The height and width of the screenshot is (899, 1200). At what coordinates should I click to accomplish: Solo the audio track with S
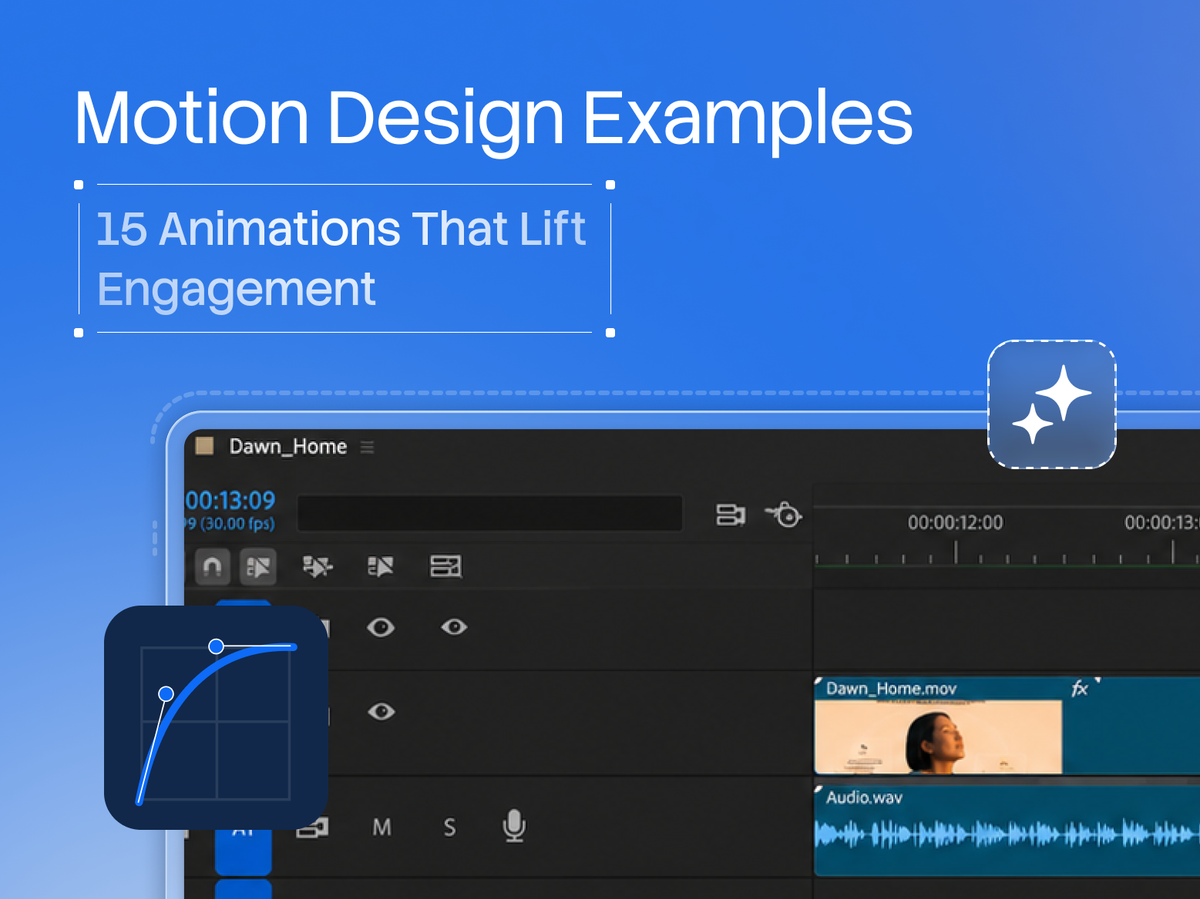(450, 827)
